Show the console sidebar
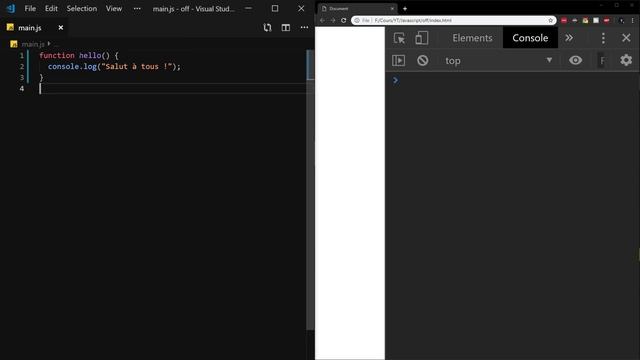Screen dimensions: 640x360 [399, 60]
